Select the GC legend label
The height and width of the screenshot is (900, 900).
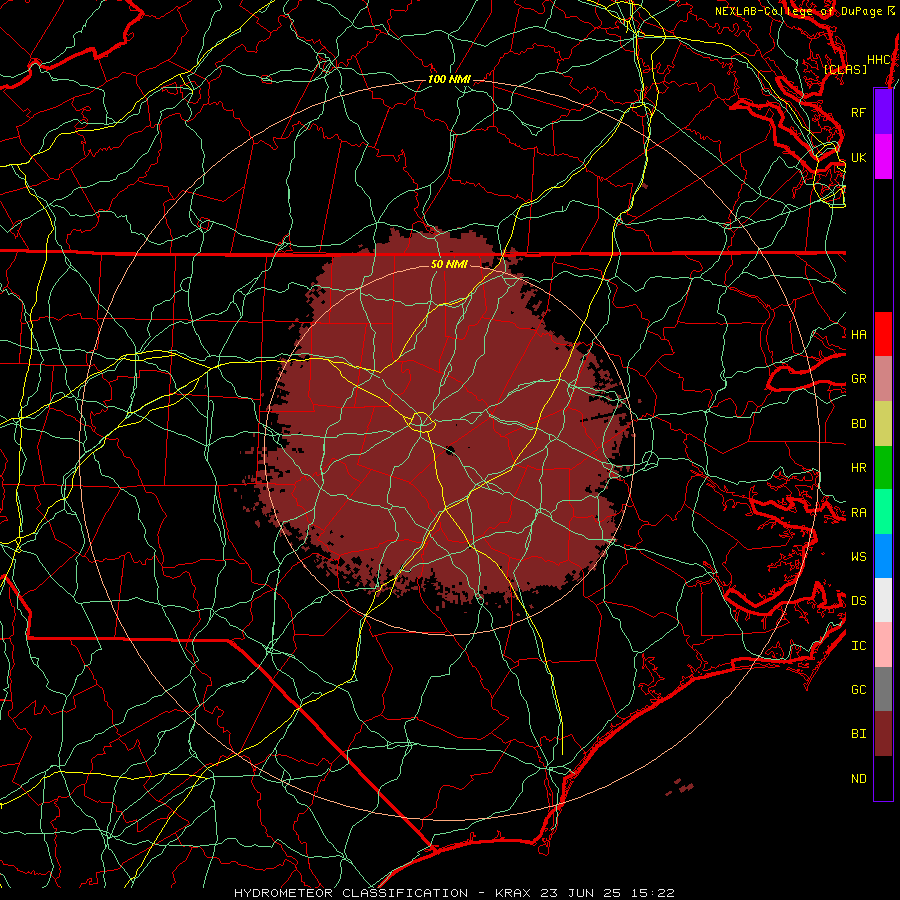coord(859,689)
